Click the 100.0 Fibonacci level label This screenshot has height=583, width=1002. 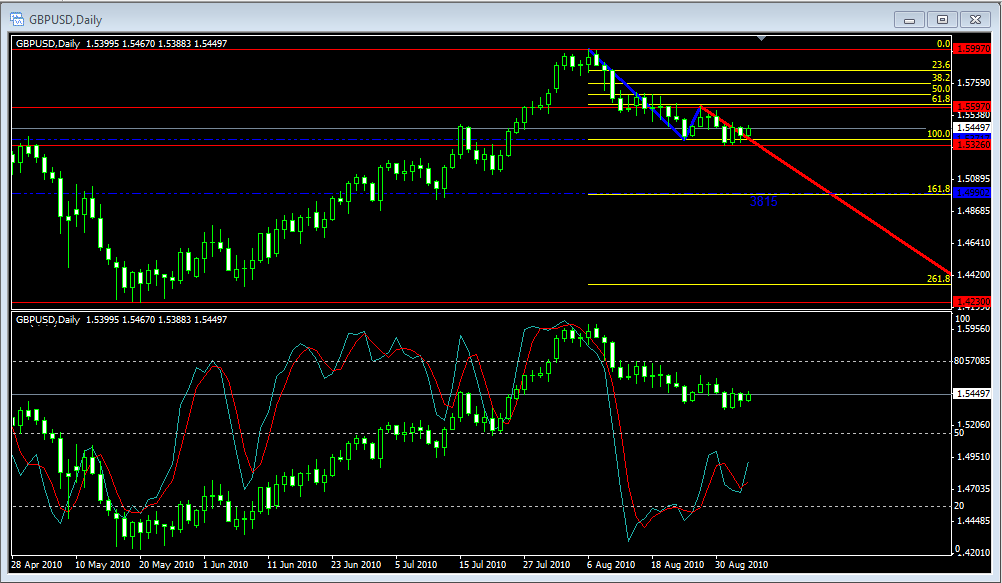[938, 133]
